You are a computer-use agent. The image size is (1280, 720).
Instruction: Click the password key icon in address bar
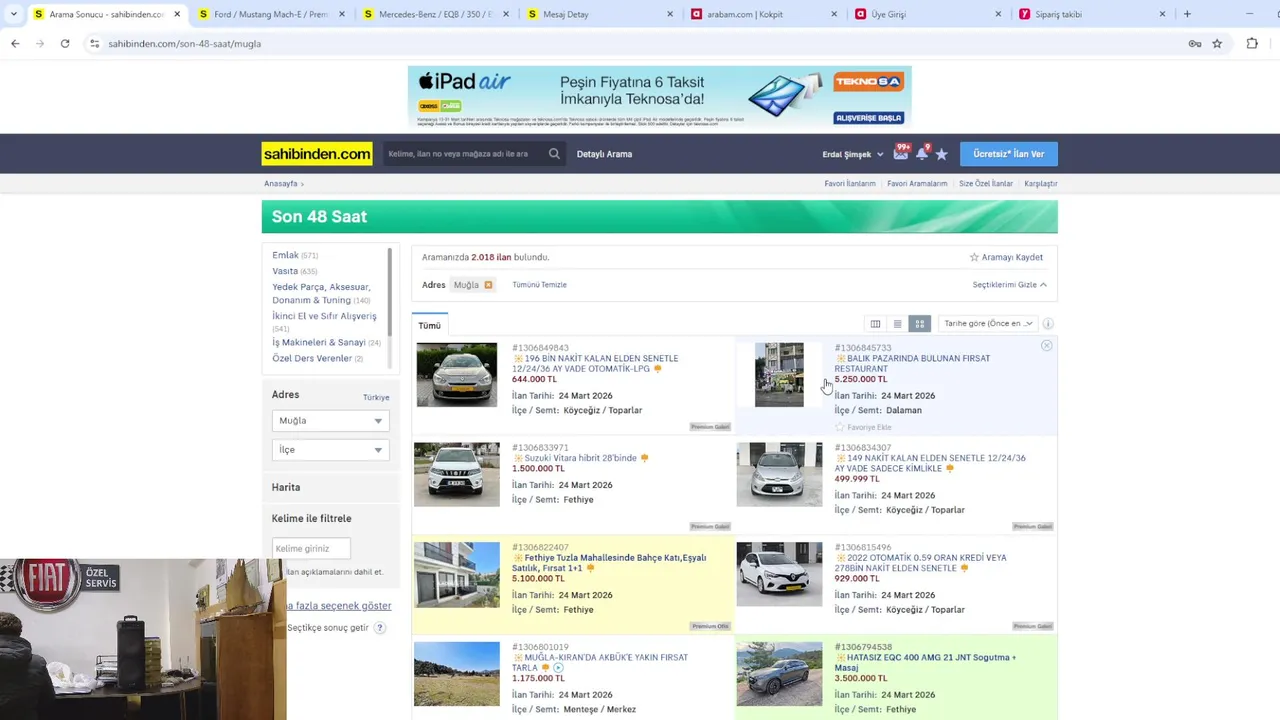1194,43
